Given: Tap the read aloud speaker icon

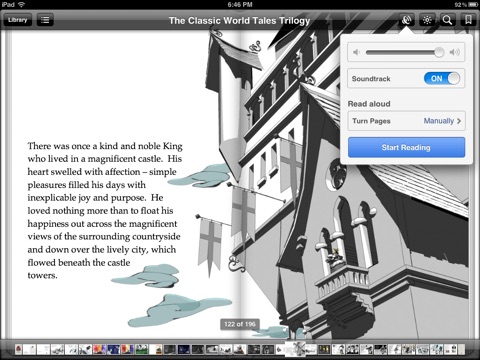Looking at the screenshot, I should point(406,20).
